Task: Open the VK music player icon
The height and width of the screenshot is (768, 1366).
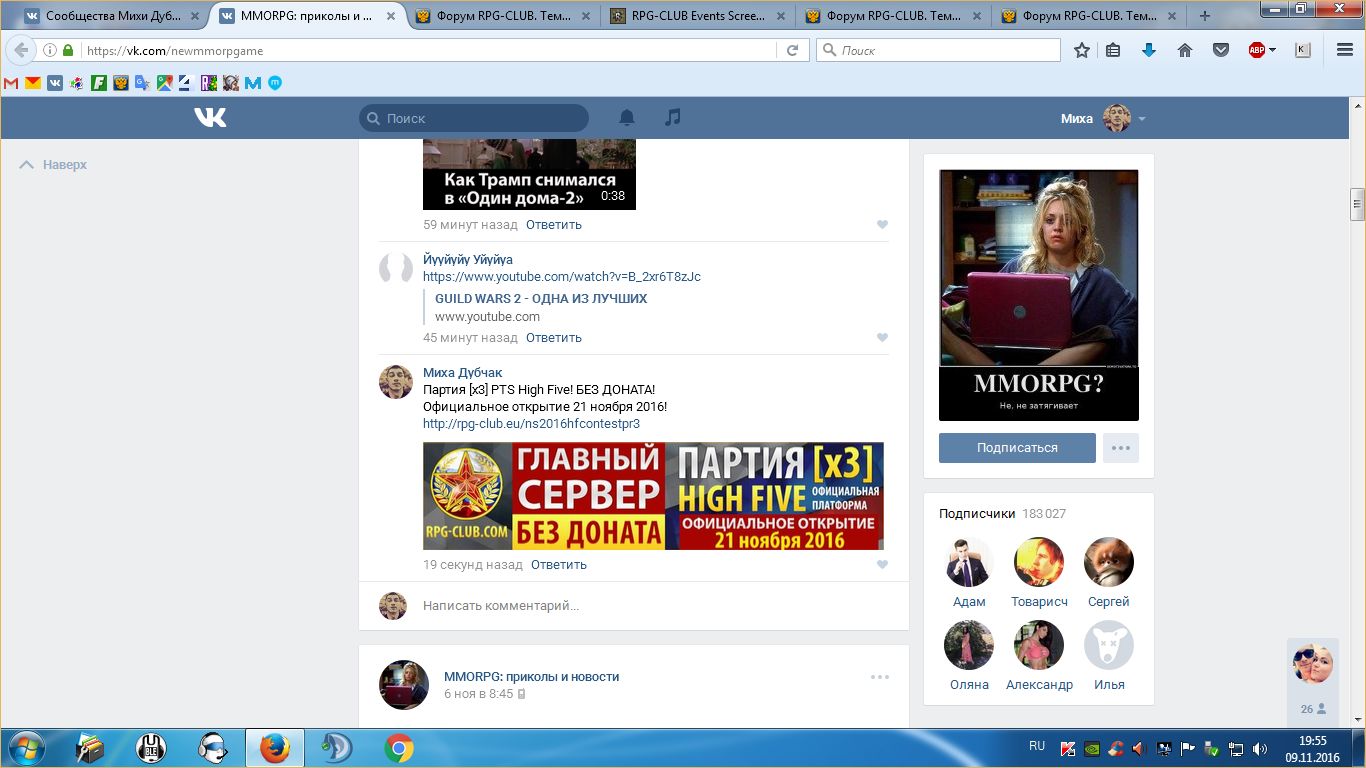Action: pos(673,118)
